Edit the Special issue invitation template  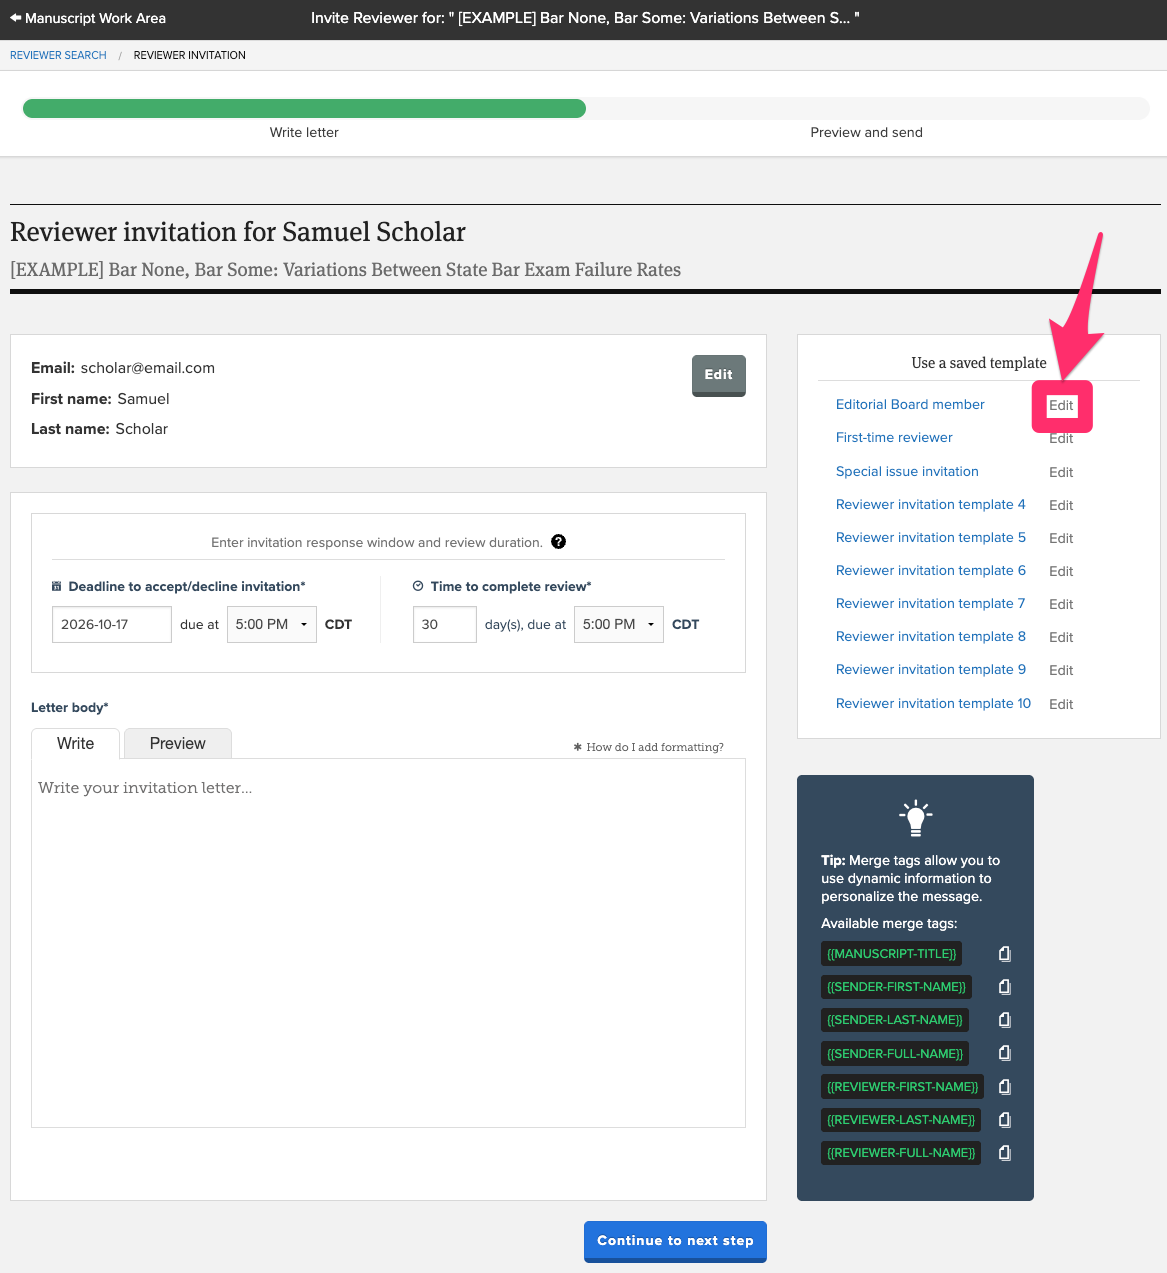click(1061, 472)
